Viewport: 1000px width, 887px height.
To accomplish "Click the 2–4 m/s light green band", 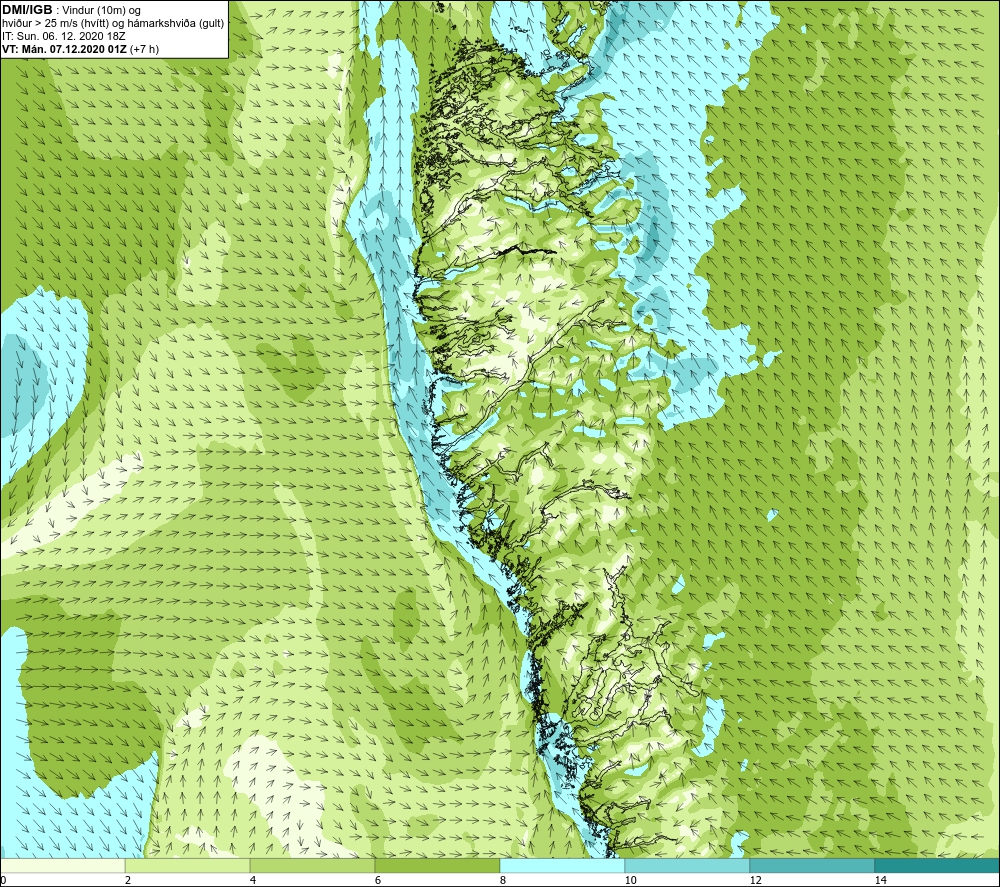I will [x=188, y=865].
